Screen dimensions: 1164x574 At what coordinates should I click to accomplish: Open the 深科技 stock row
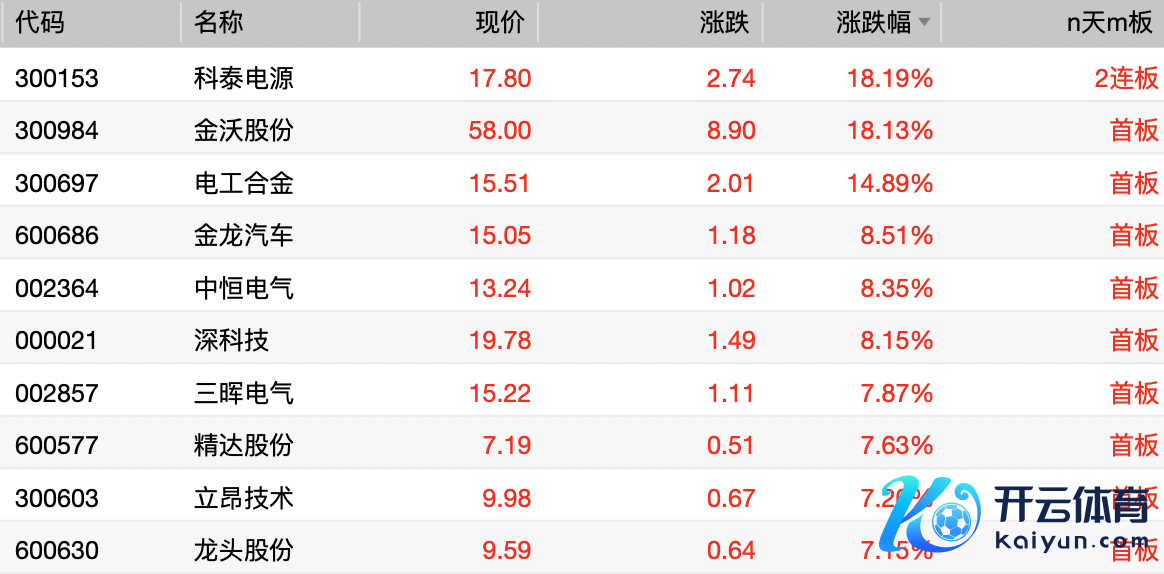pyautogui.click(x=232, y=341)
